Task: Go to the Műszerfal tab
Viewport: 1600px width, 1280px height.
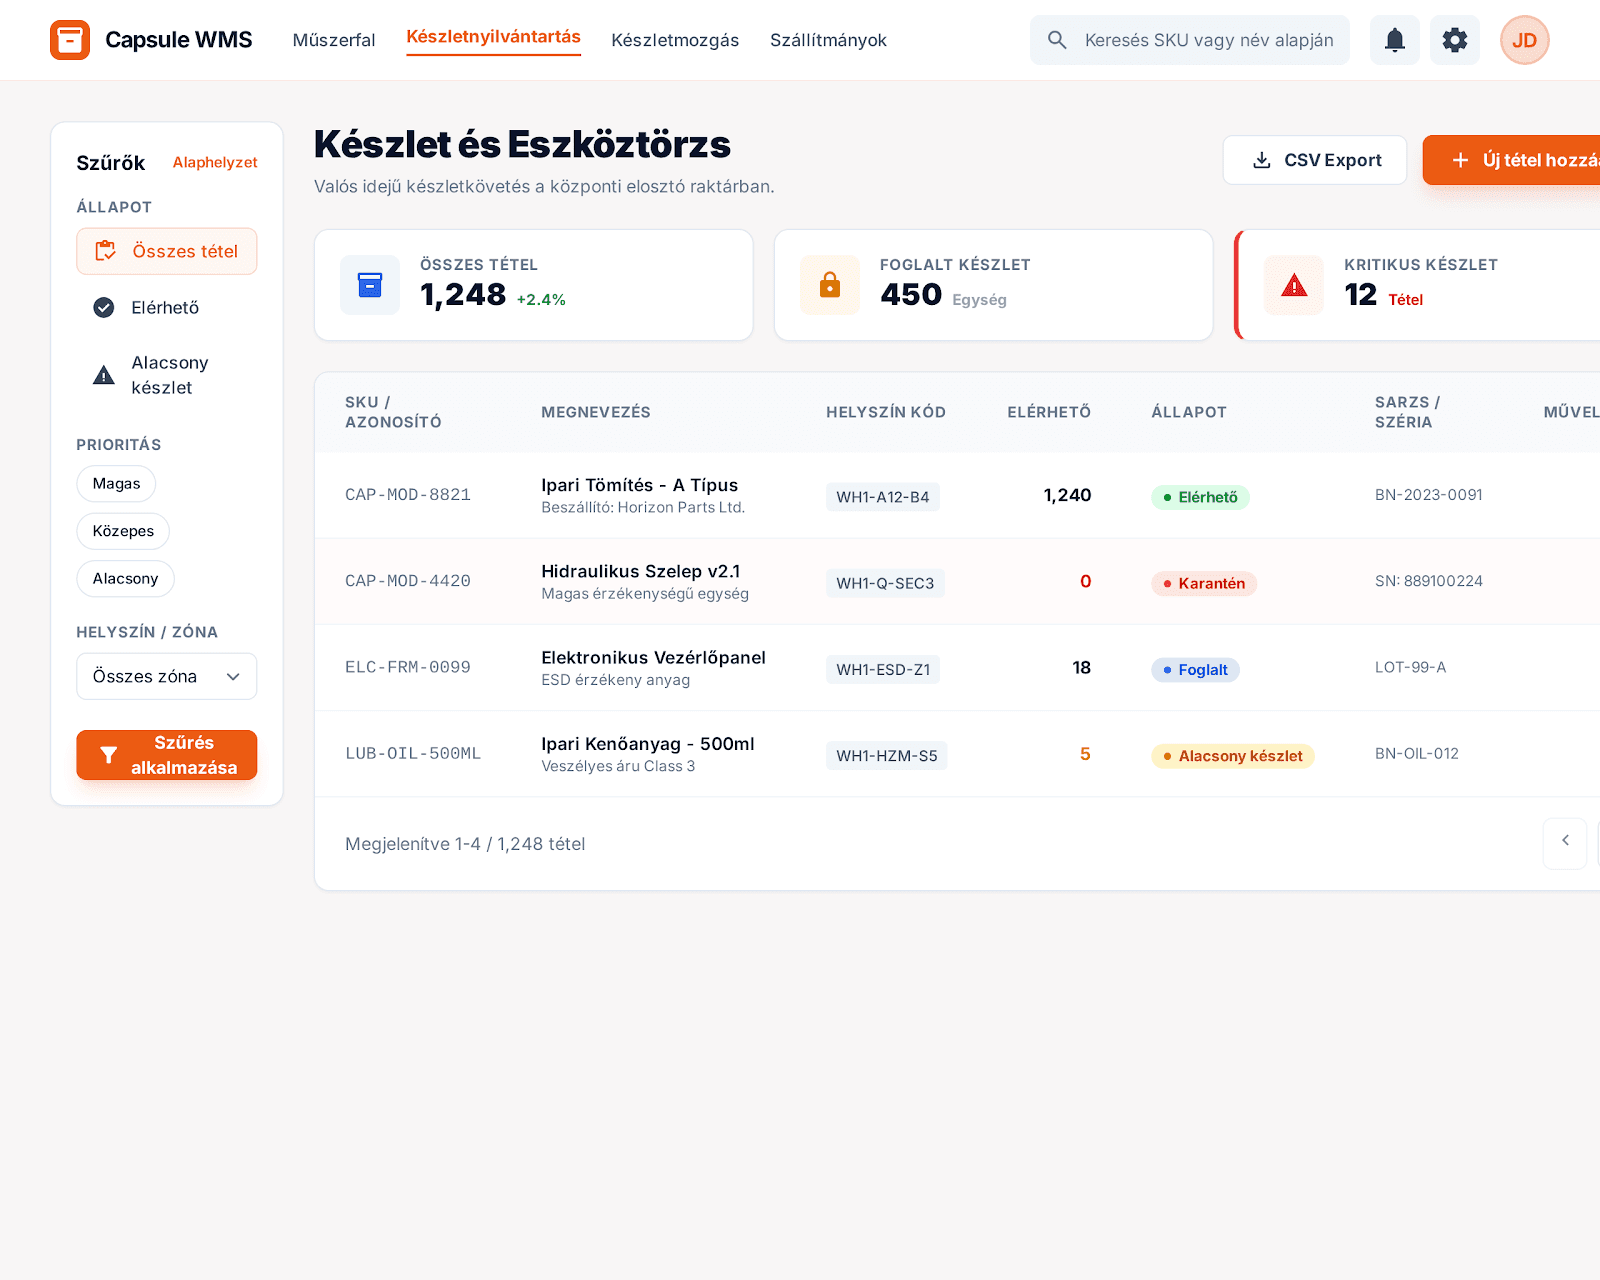Action: point(334,40)
